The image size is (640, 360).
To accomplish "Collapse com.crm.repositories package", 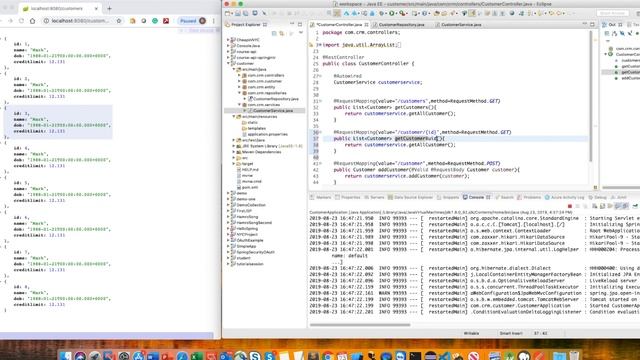I will tap(240, 93).
